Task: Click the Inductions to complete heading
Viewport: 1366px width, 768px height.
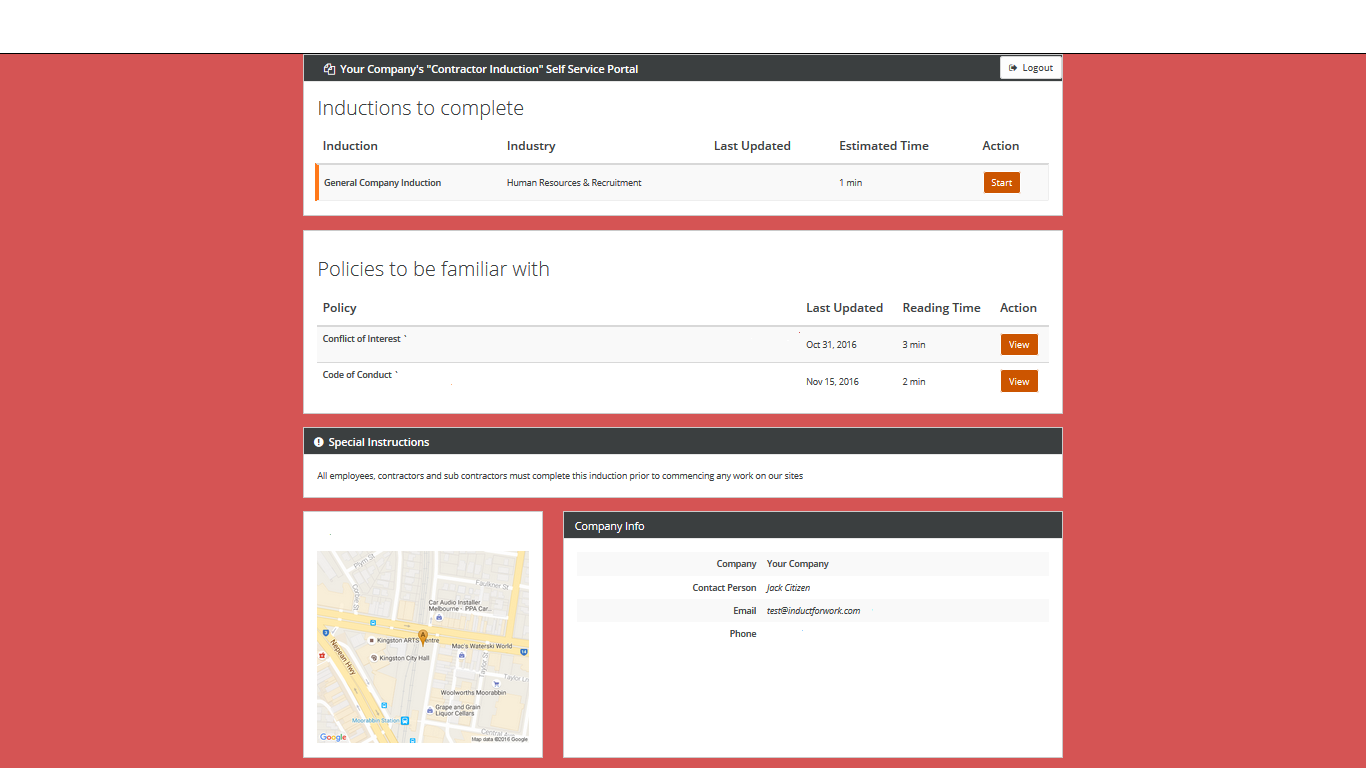Action: (x=420, y=108)
